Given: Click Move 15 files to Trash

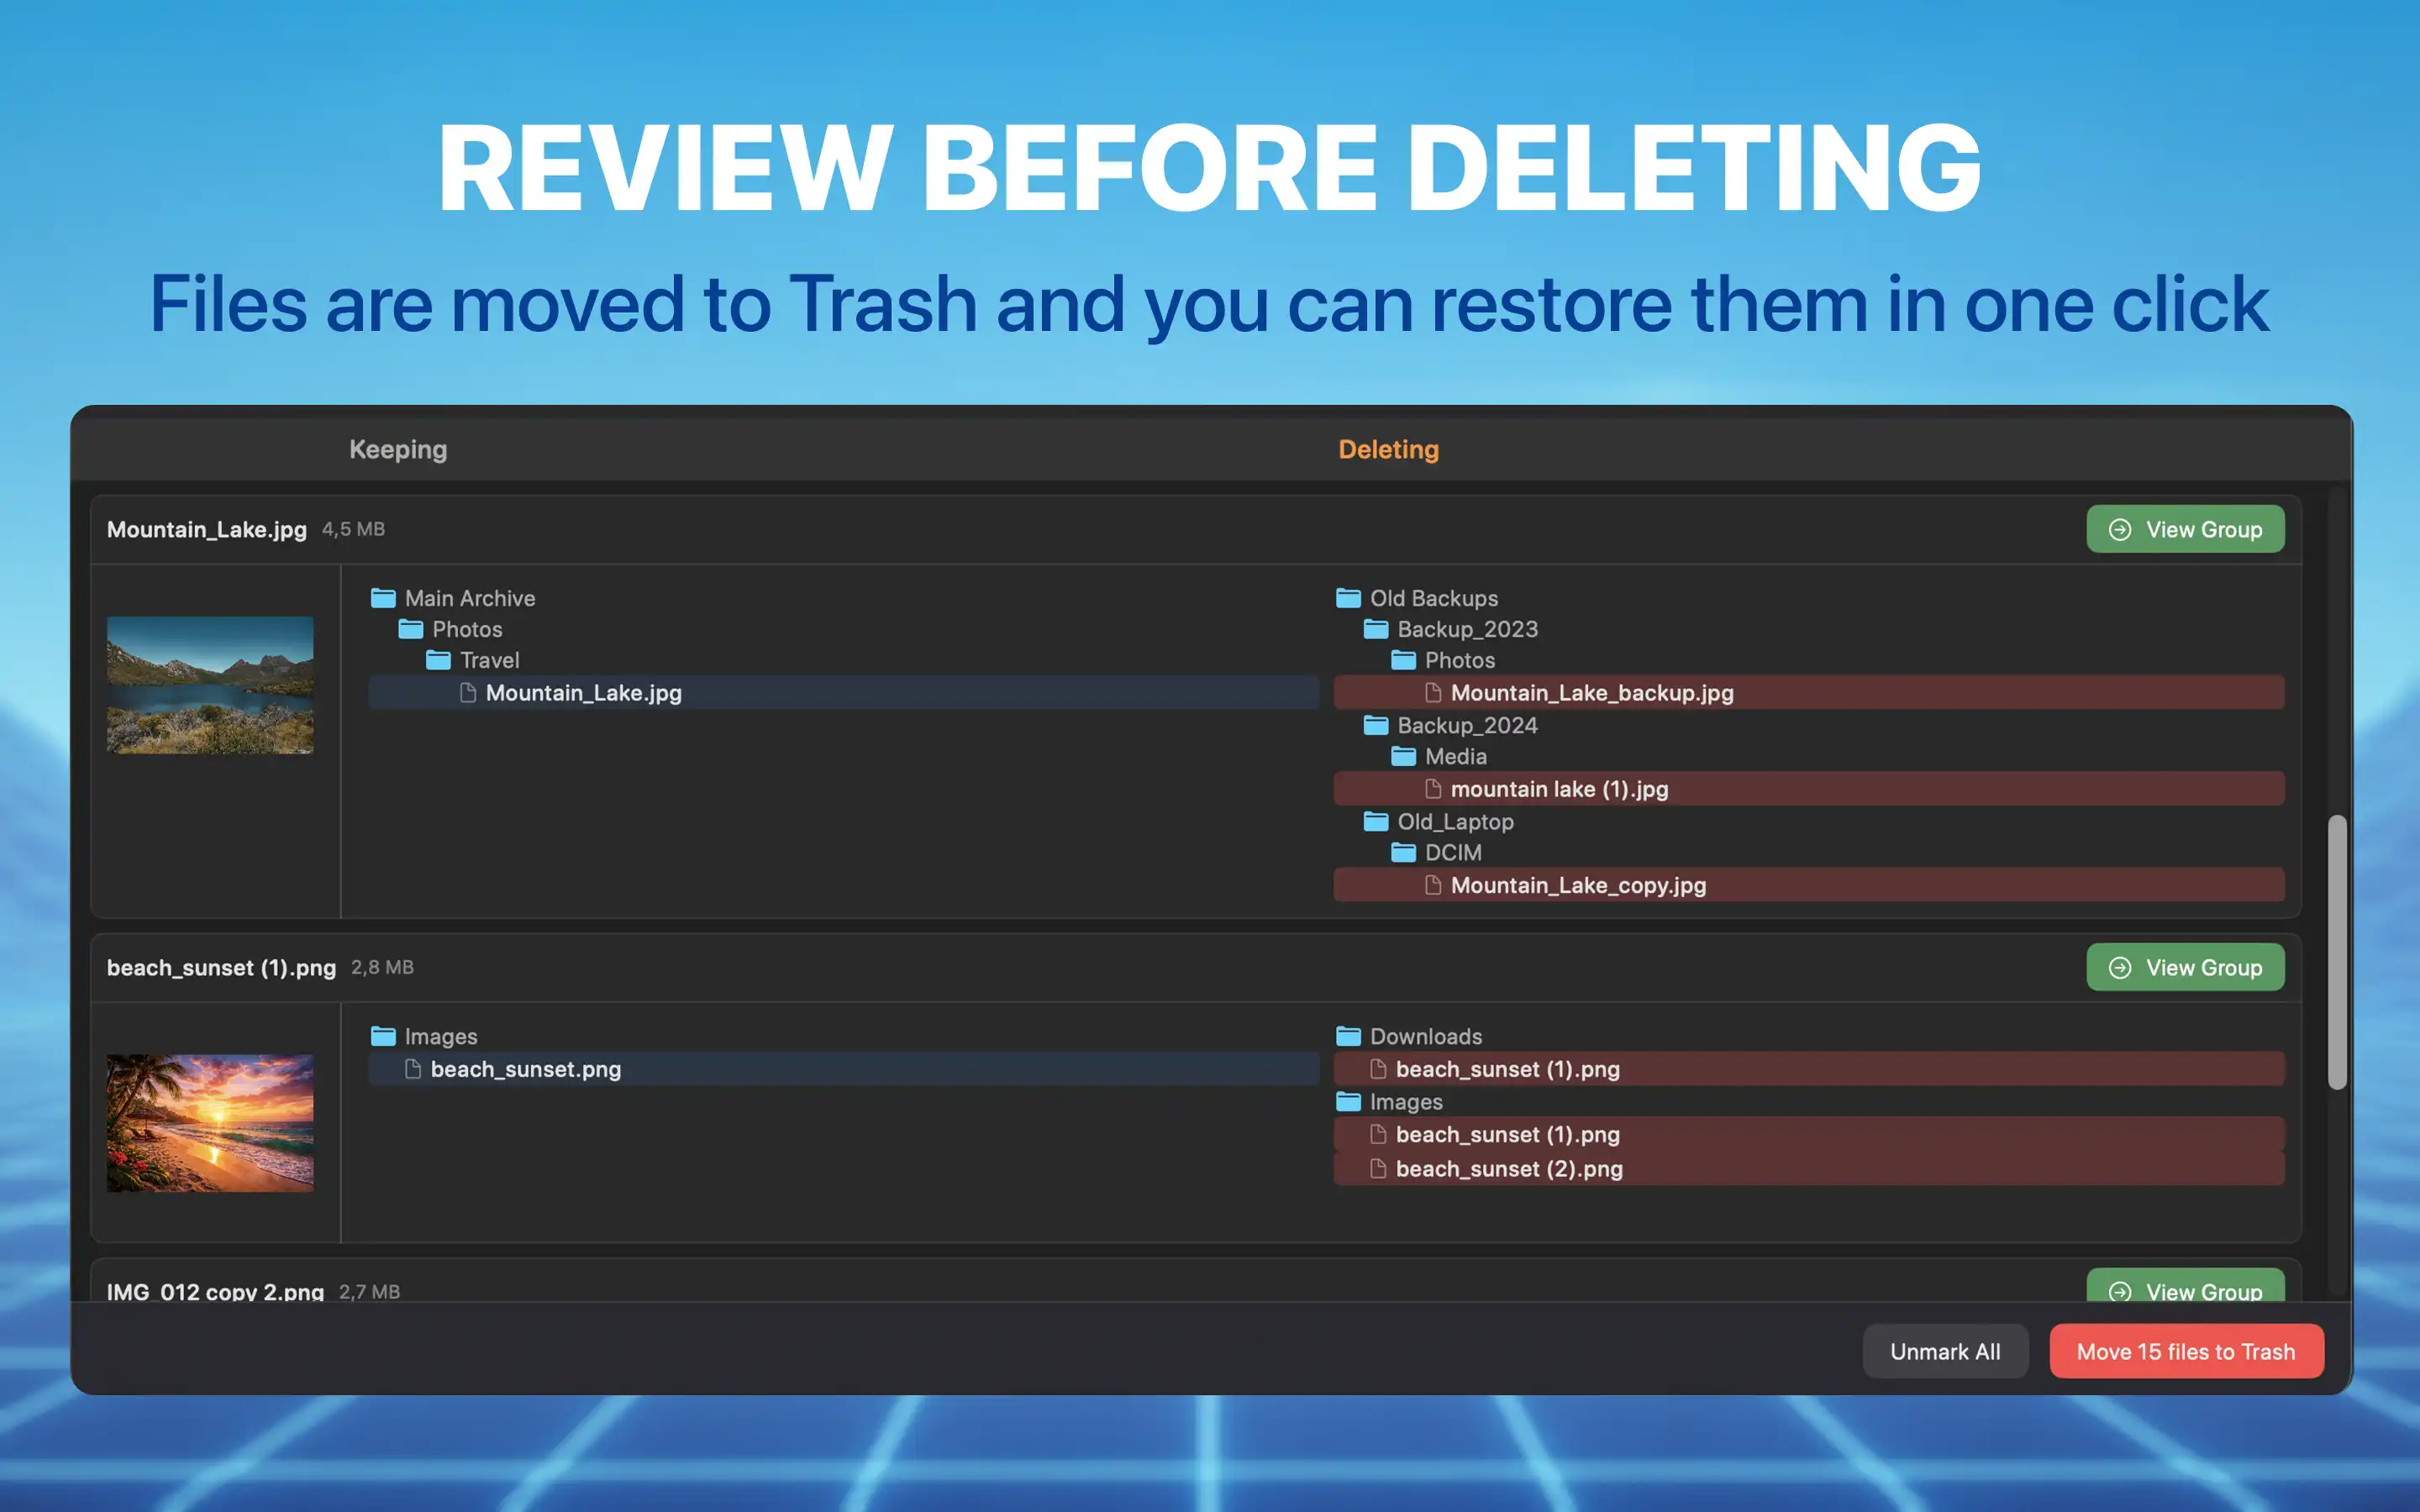Looking at the screenshot, I should coord(2186,1351).
